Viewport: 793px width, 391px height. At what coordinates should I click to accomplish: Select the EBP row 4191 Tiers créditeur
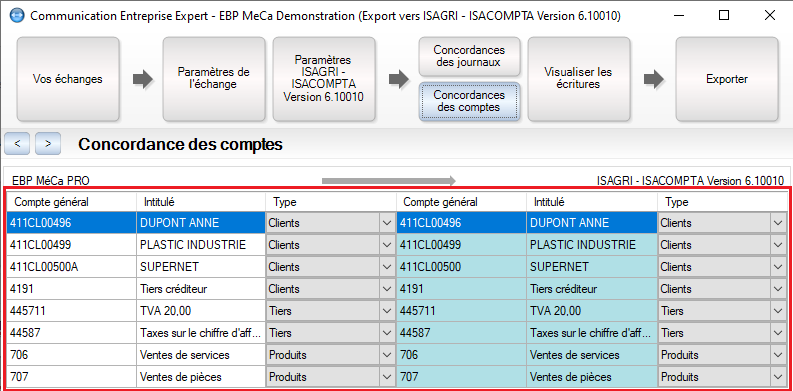pyautogui.click(x=201, y=289)
